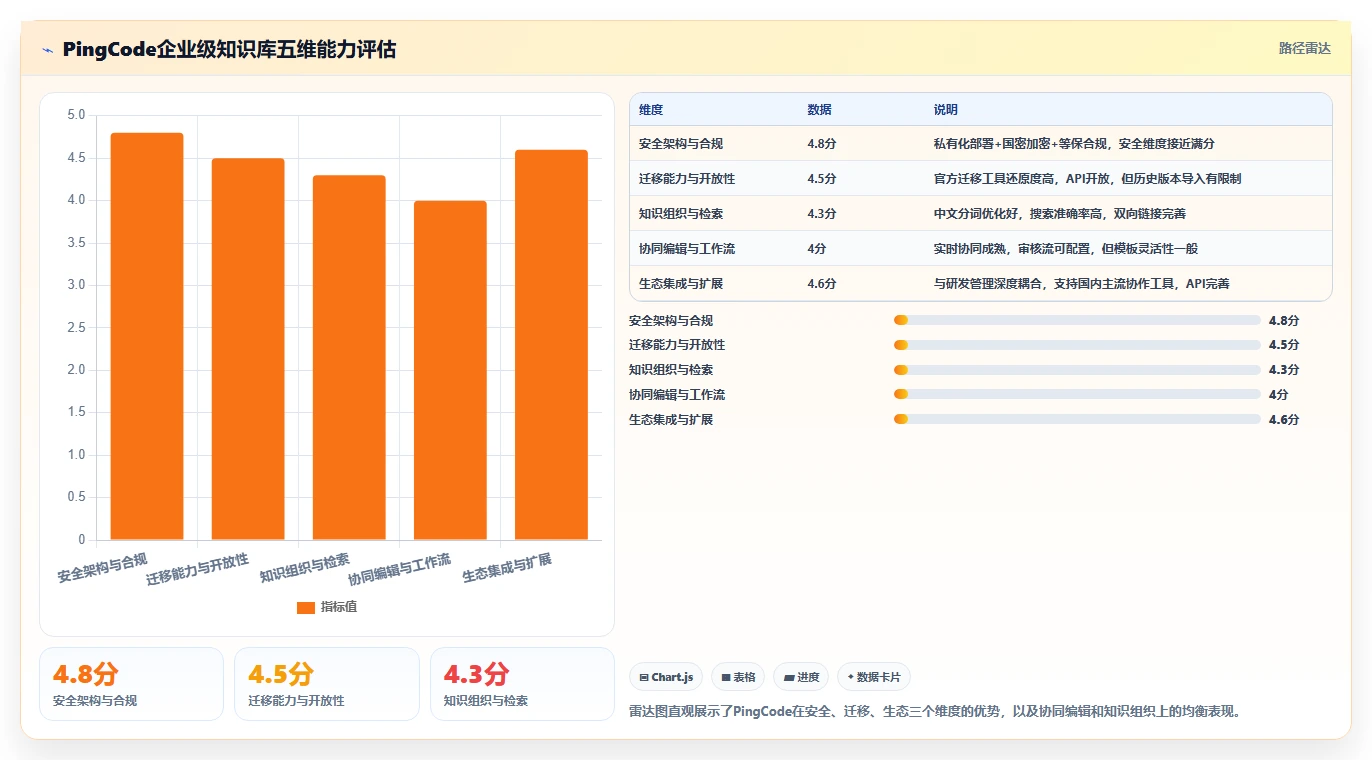Screen dimensions: 1372x760
Task: Click the 生态集成与扩展 progress bar
Action: [x=1077, y=419]
